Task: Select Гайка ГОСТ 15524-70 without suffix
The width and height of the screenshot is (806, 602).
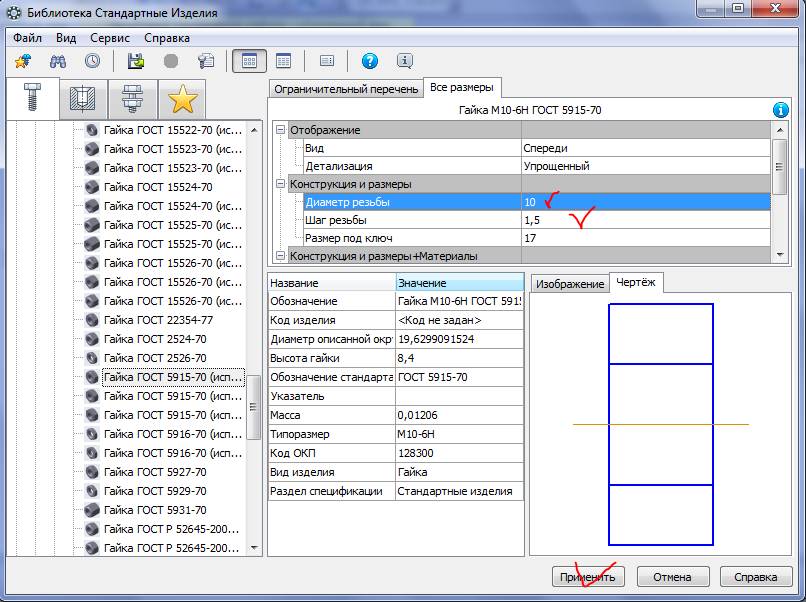Action: [158, 187]
